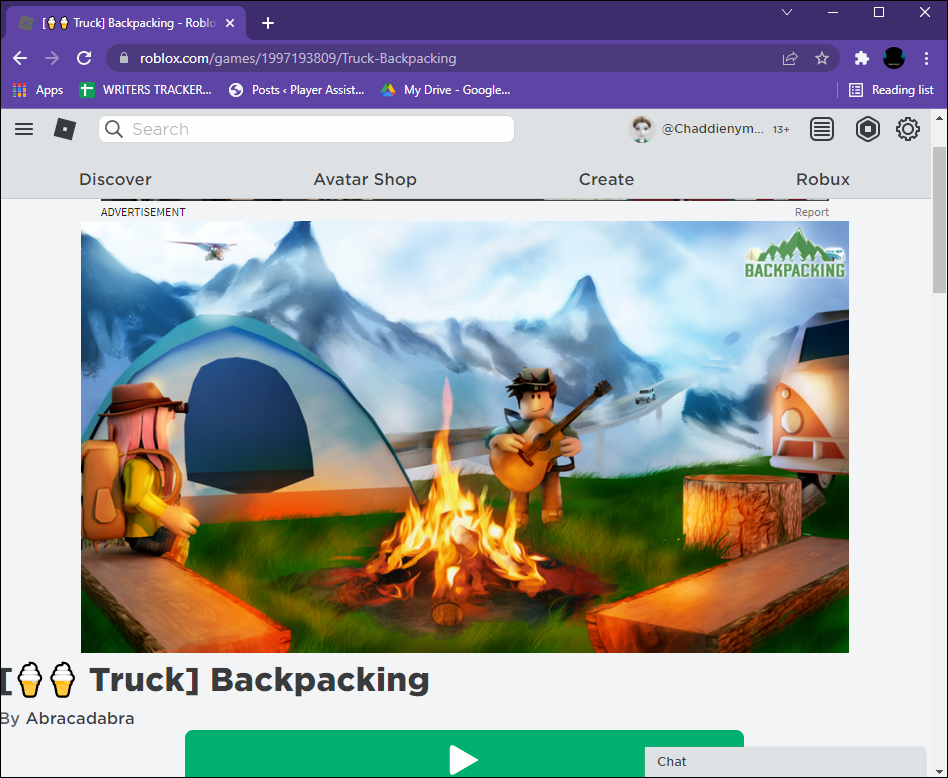The height and width of the screenshot is (778, 948).
Task: Go to the Create tab
Action: pyautogui.click(x=606, y=180)
